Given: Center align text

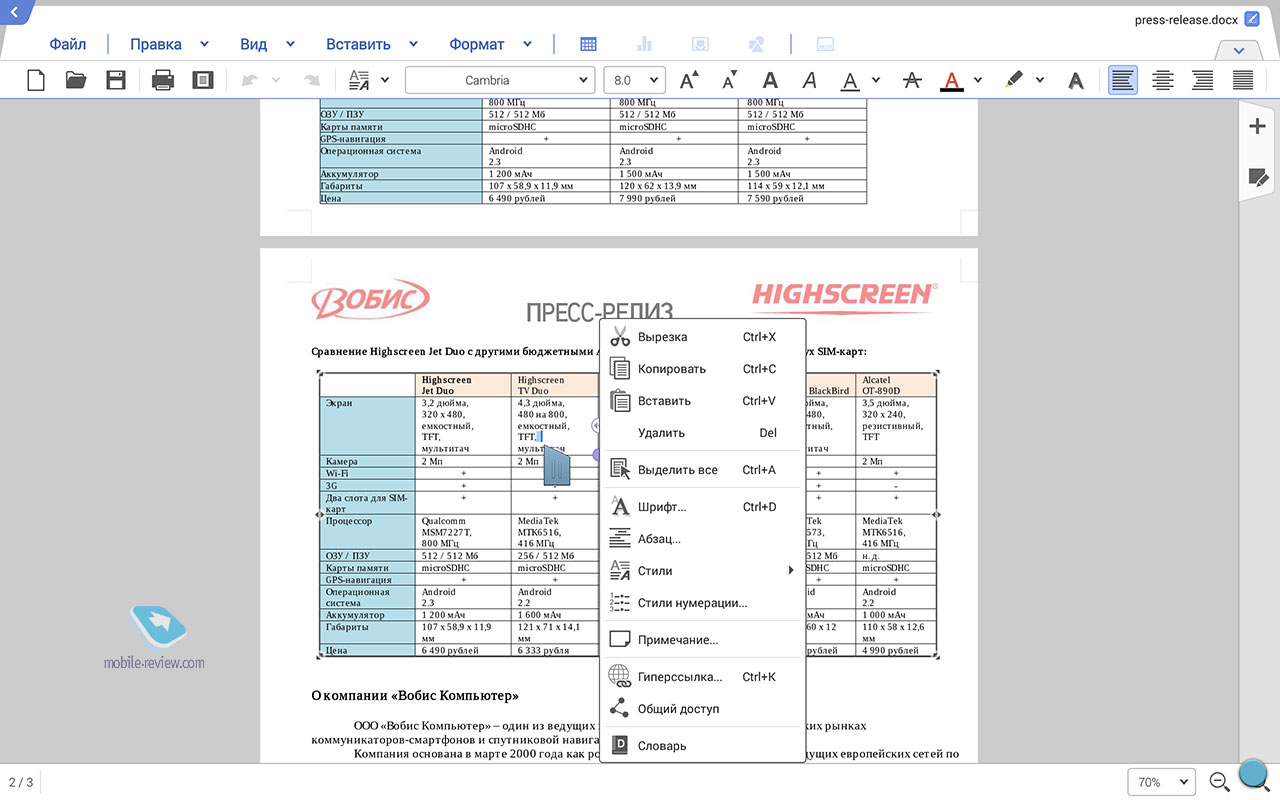Looking at the screenshot, I should pyautogui.click(x=1163, y=80).
